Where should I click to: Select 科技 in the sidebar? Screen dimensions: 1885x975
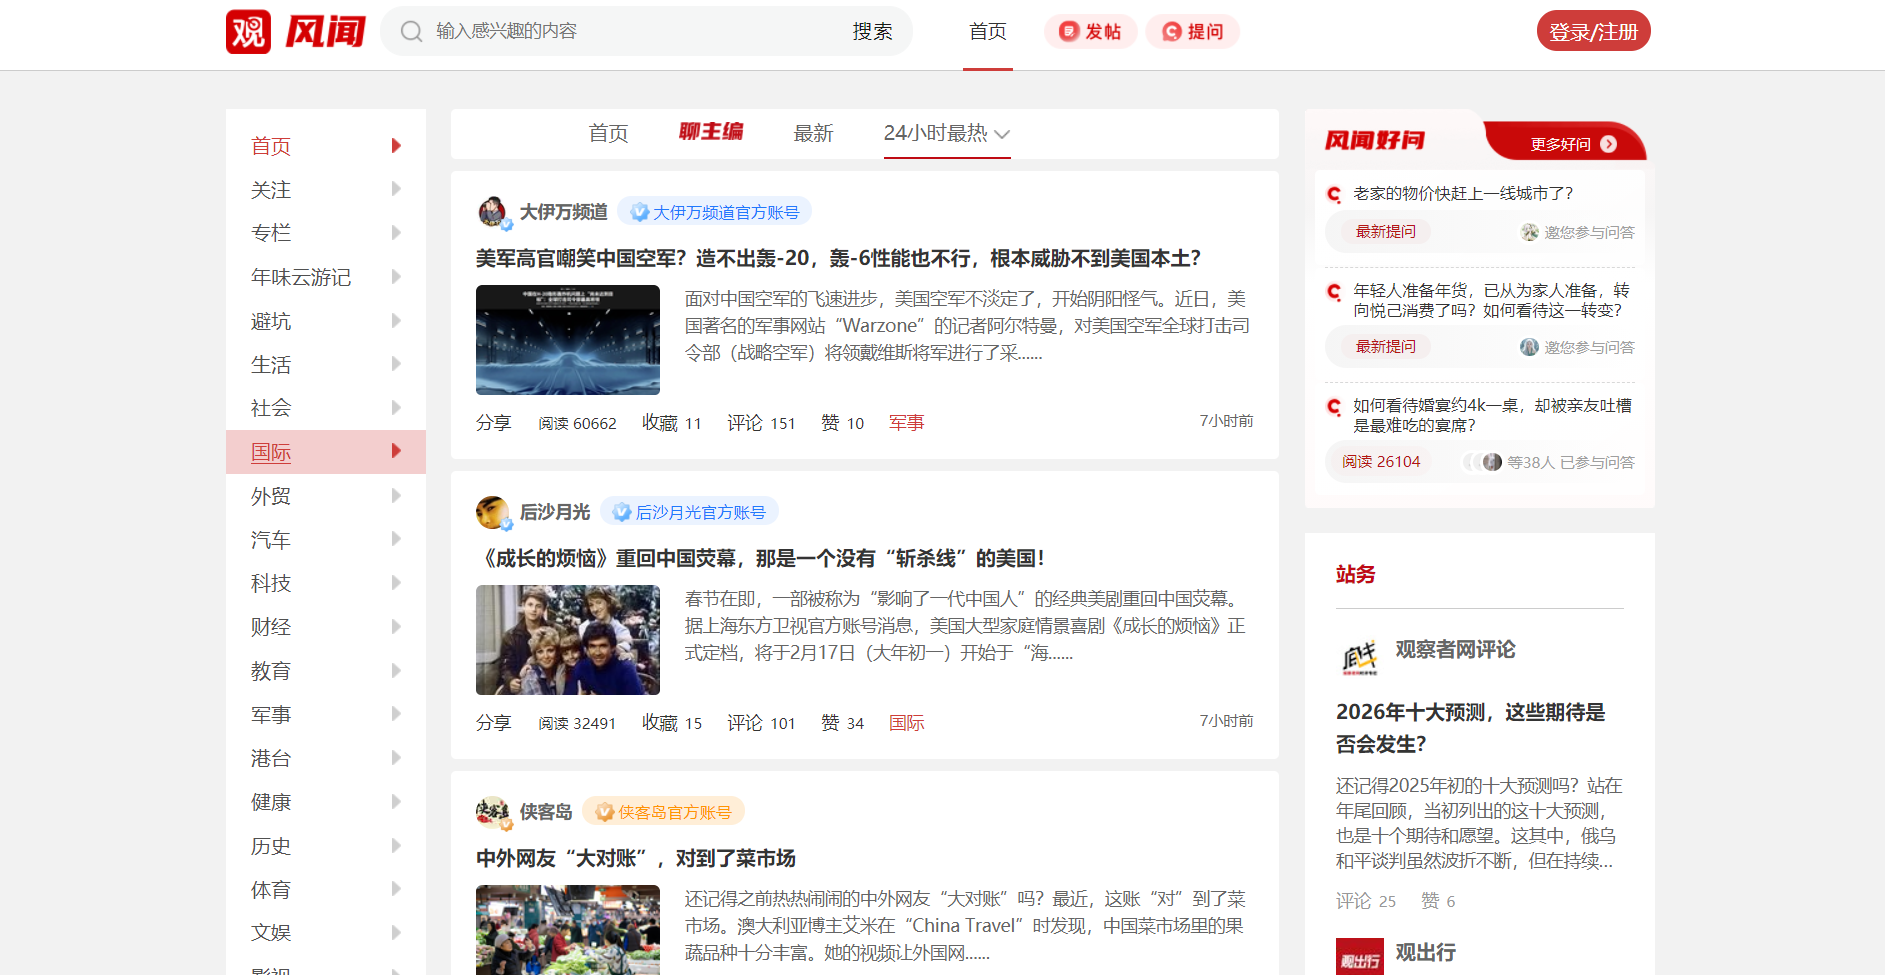point(271,583)
